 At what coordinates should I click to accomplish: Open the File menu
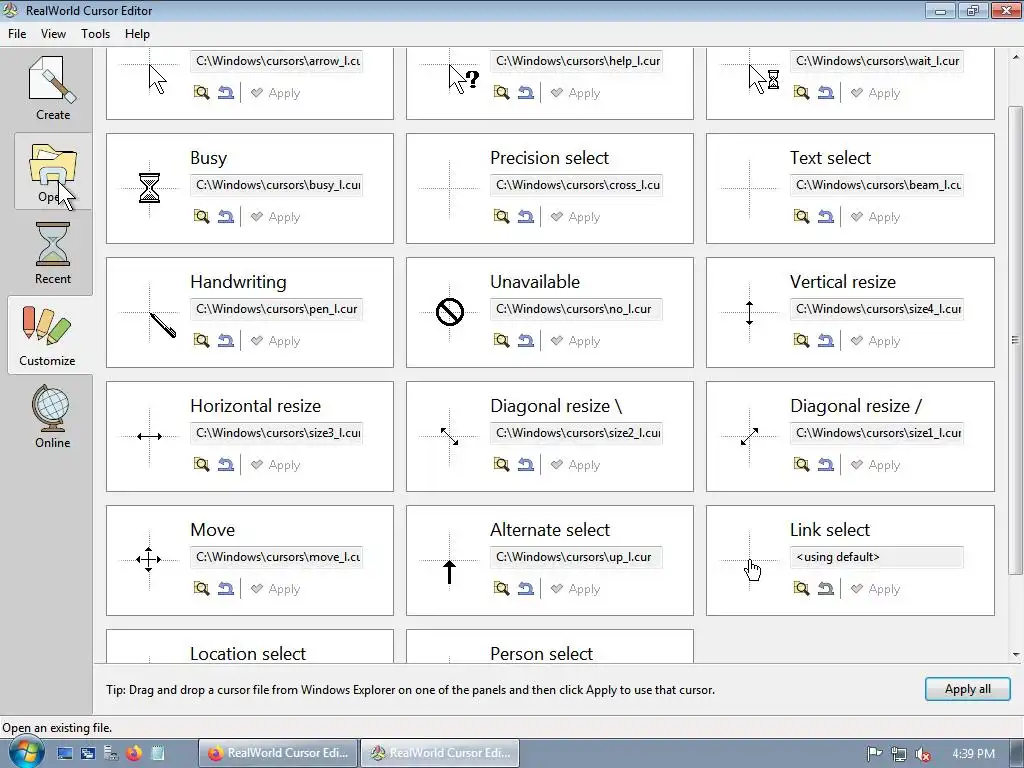tap(17, 34)
